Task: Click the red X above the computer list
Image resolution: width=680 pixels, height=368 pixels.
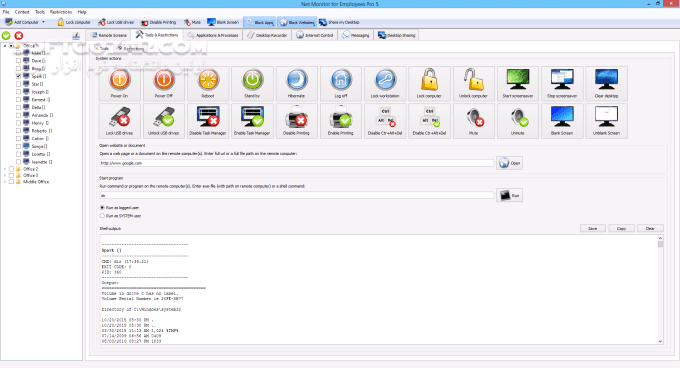Action: 19,36
